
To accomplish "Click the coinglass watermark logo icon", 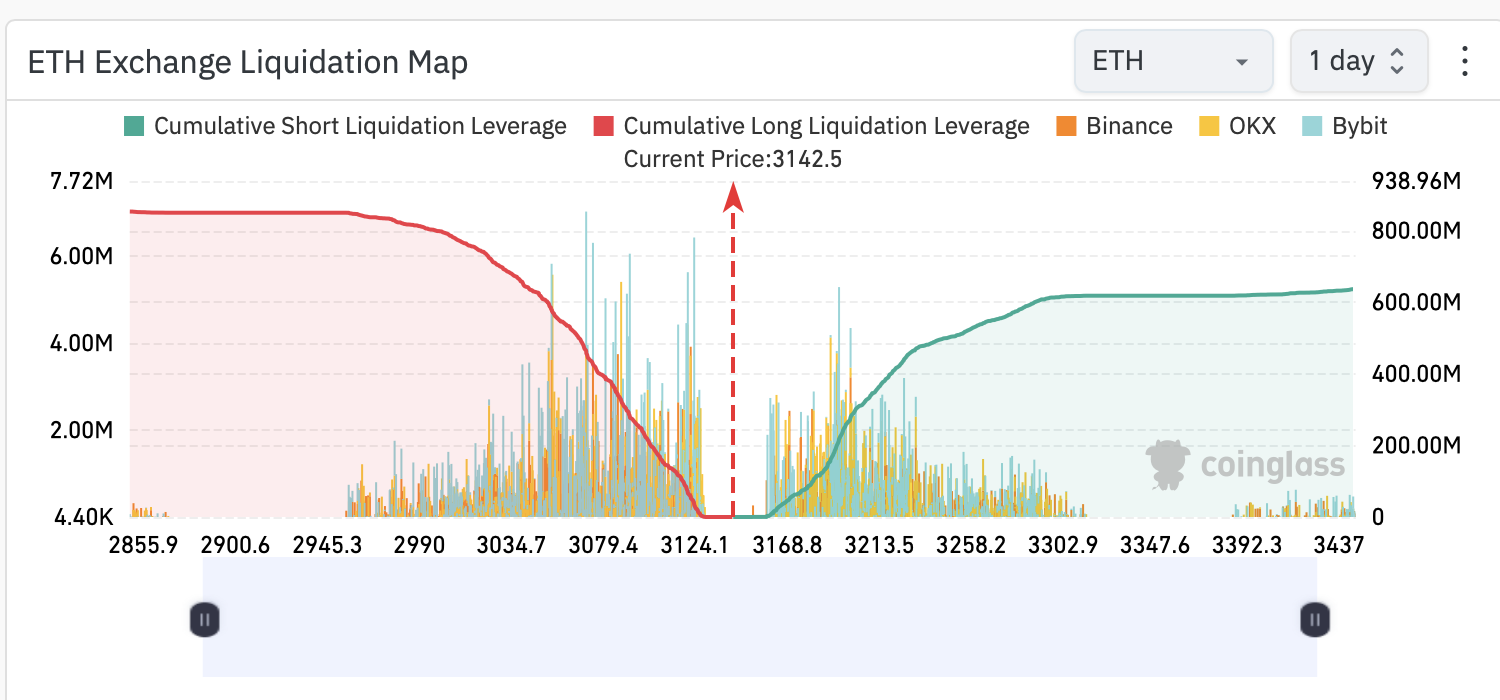I will [x=1167, y=464].
